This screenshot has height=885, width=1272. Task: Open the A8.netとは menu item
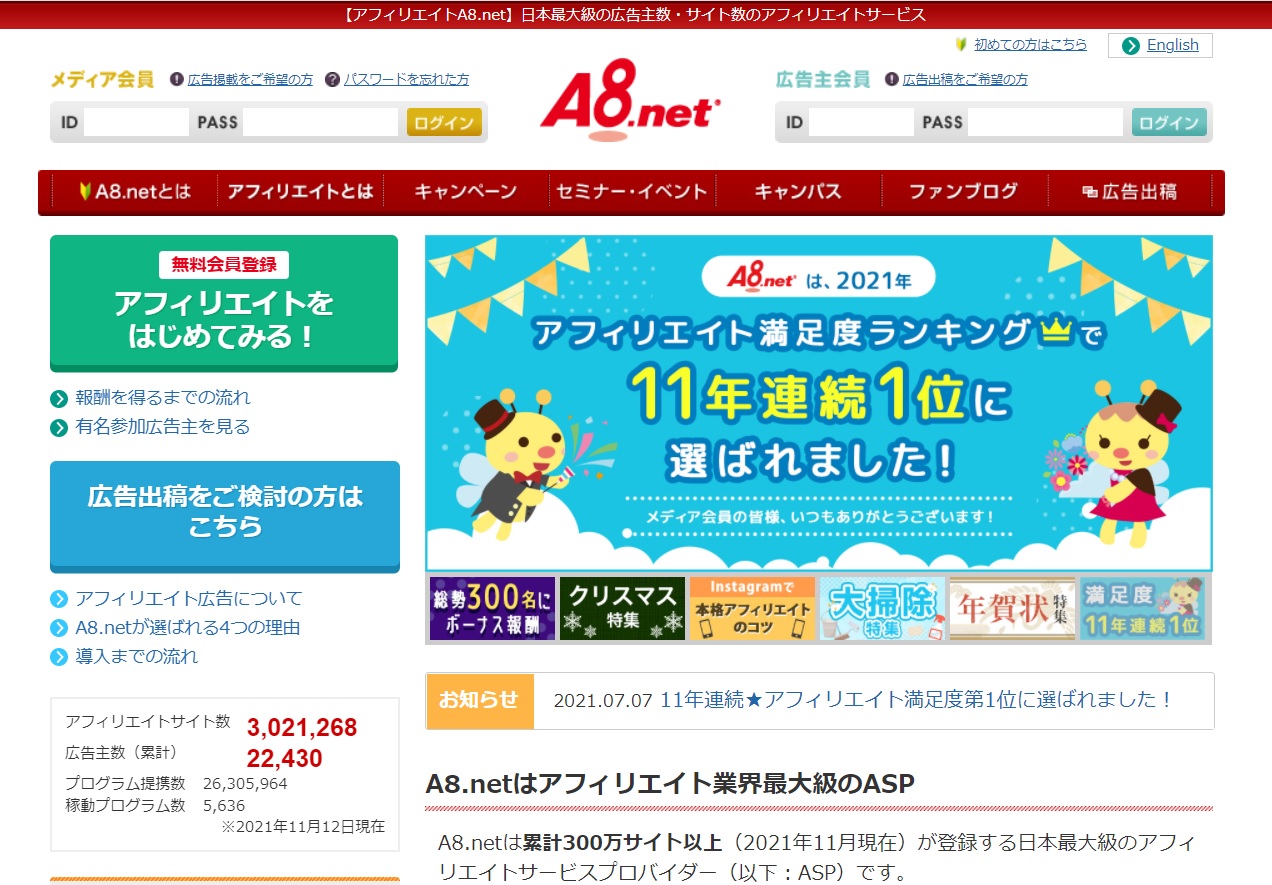click(134, 191)
